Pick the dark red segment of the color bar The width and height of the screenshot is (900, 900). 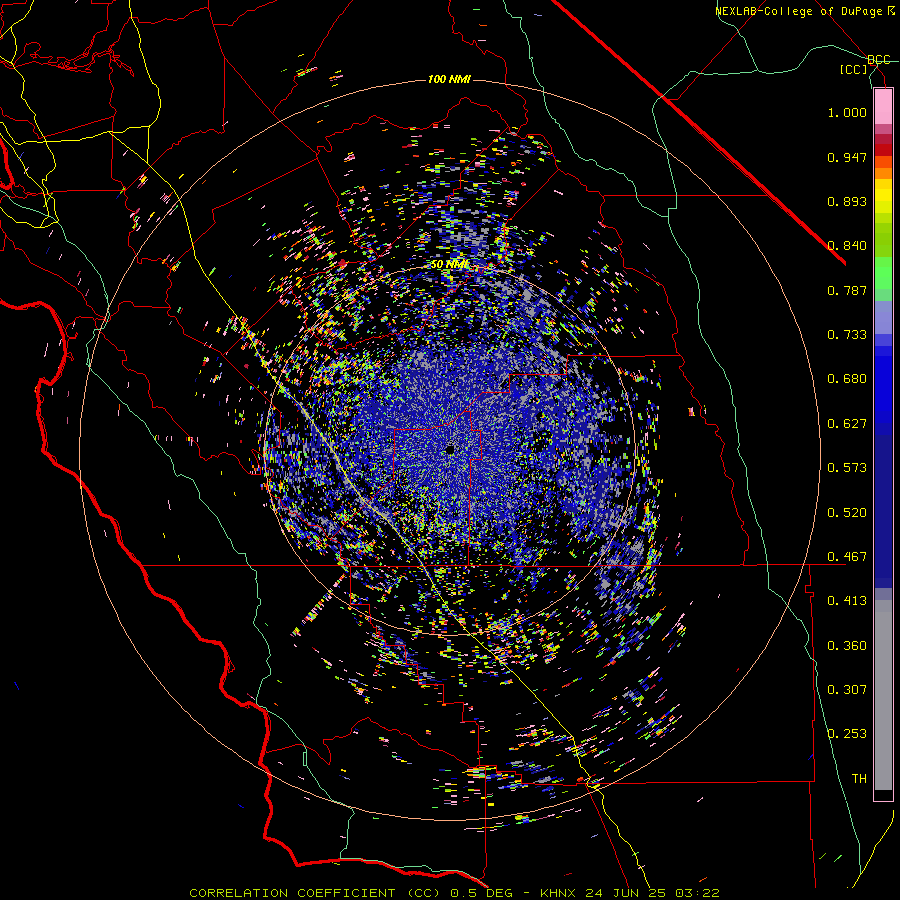(883, 149)
